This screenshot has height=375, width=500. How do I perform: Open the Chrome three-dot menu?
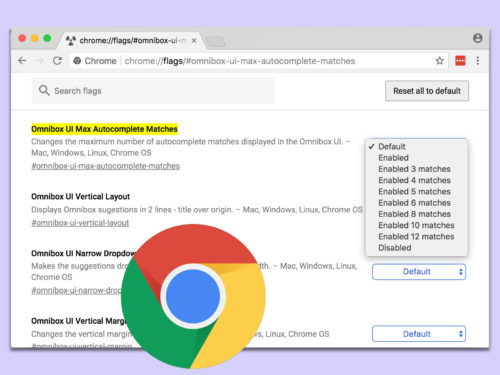[478, 61]
